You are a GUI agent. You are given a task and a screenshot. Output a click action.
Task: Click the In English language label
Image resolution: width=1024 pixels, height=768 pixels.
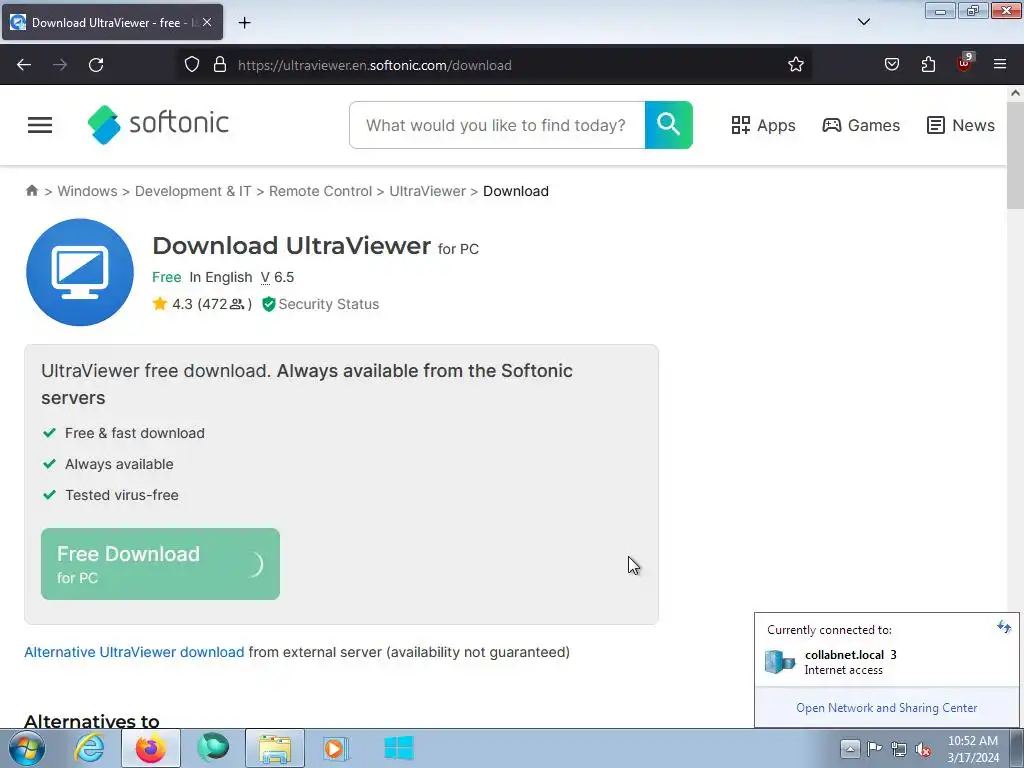point(221,277)
